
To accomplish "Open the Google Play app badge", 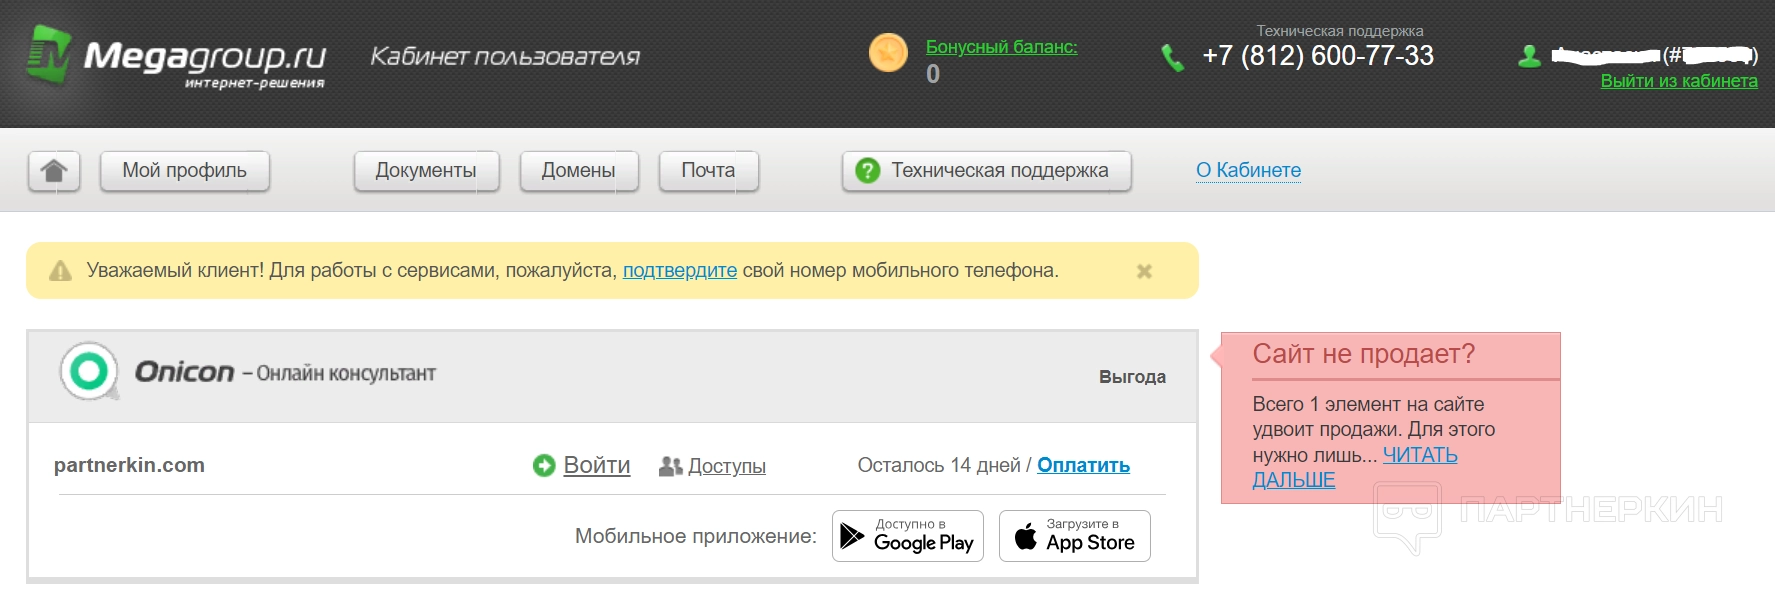I will [908, 536].
